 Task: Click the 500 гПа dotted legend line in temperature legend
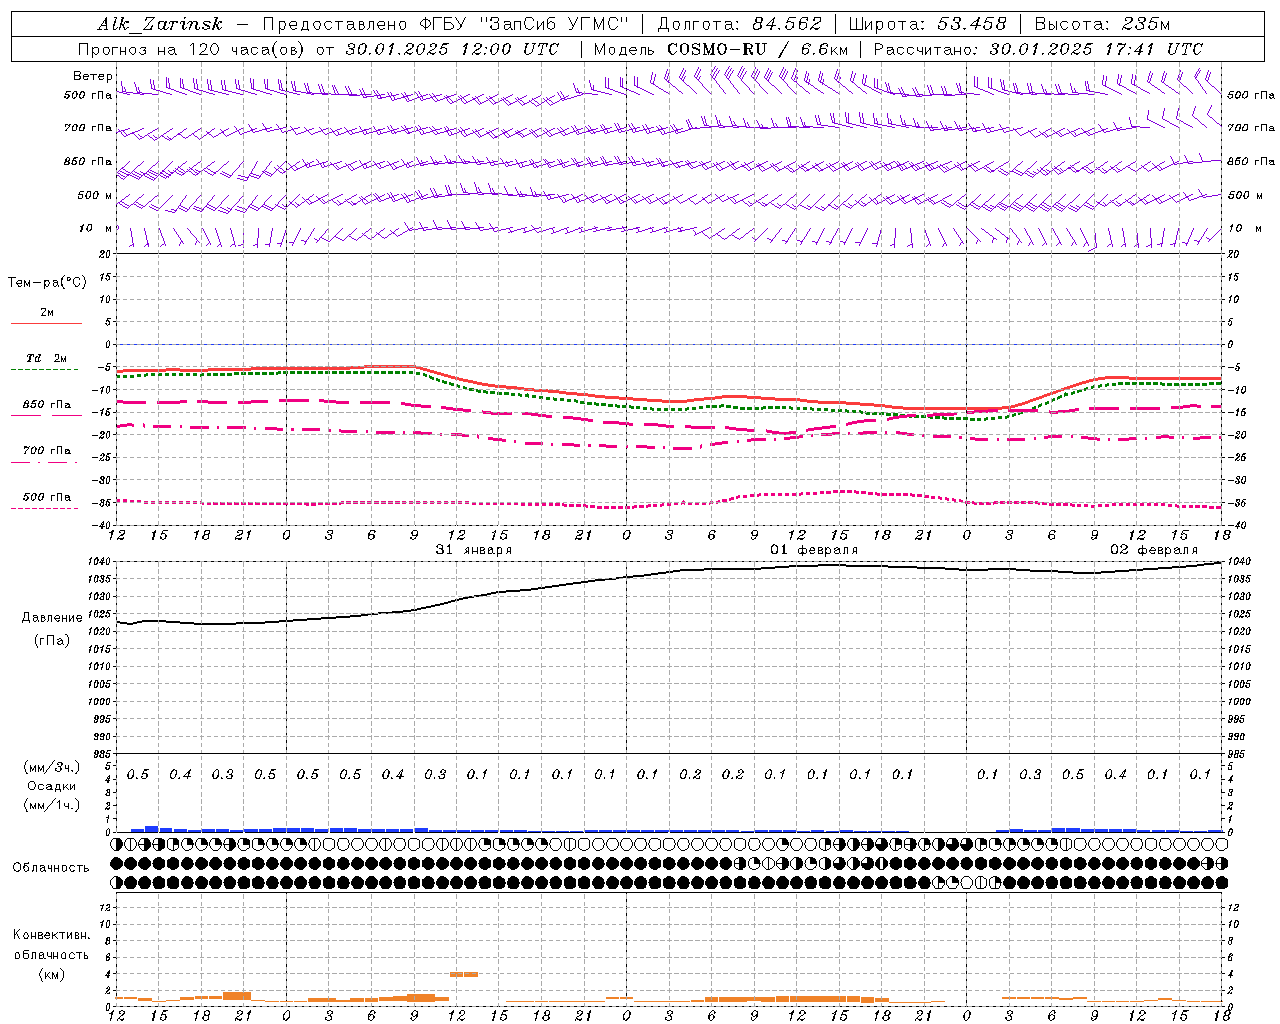coord(44,509)
